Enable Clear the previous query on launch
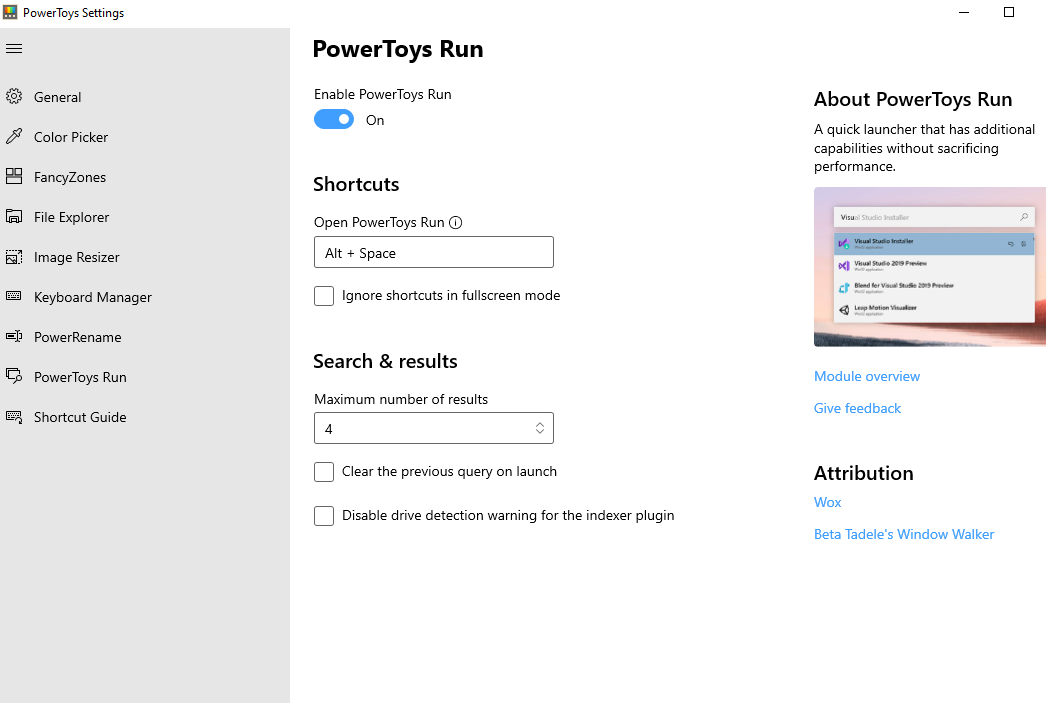 click(324, 471)
